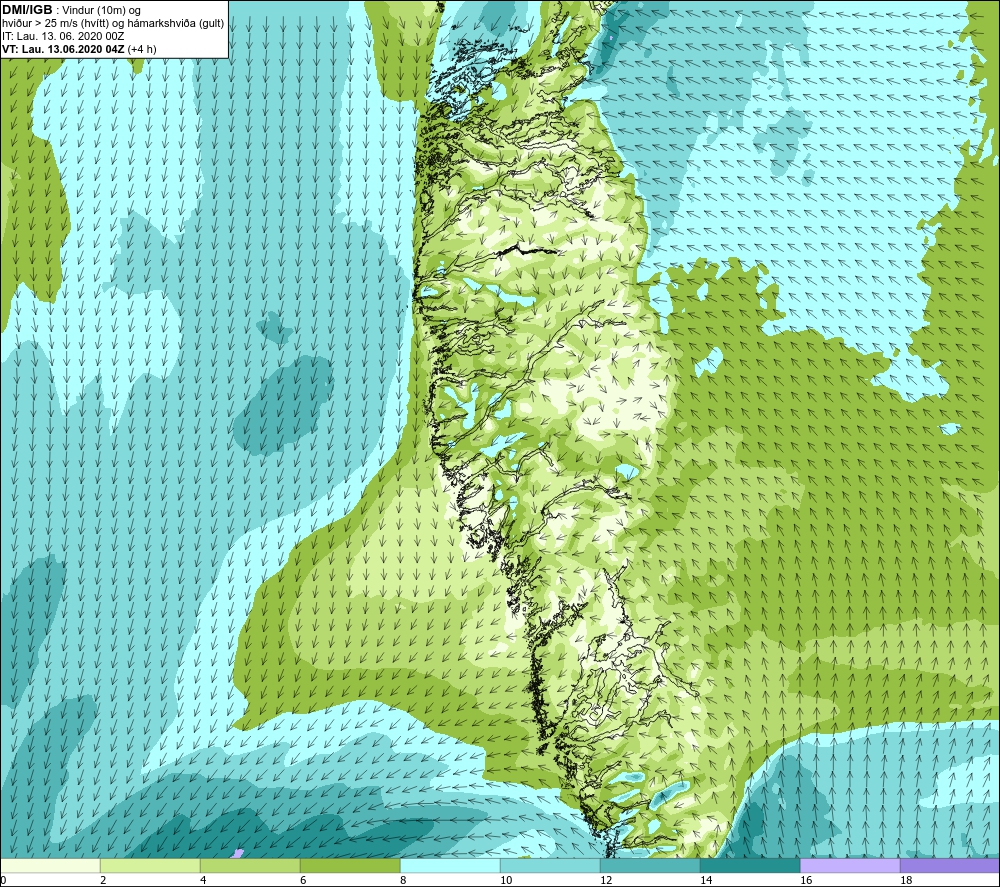This screenshot has width=1000, height=887.
Task: Click the 10–12 m/s turquoise legend swatch
Action: coord(550,865)
